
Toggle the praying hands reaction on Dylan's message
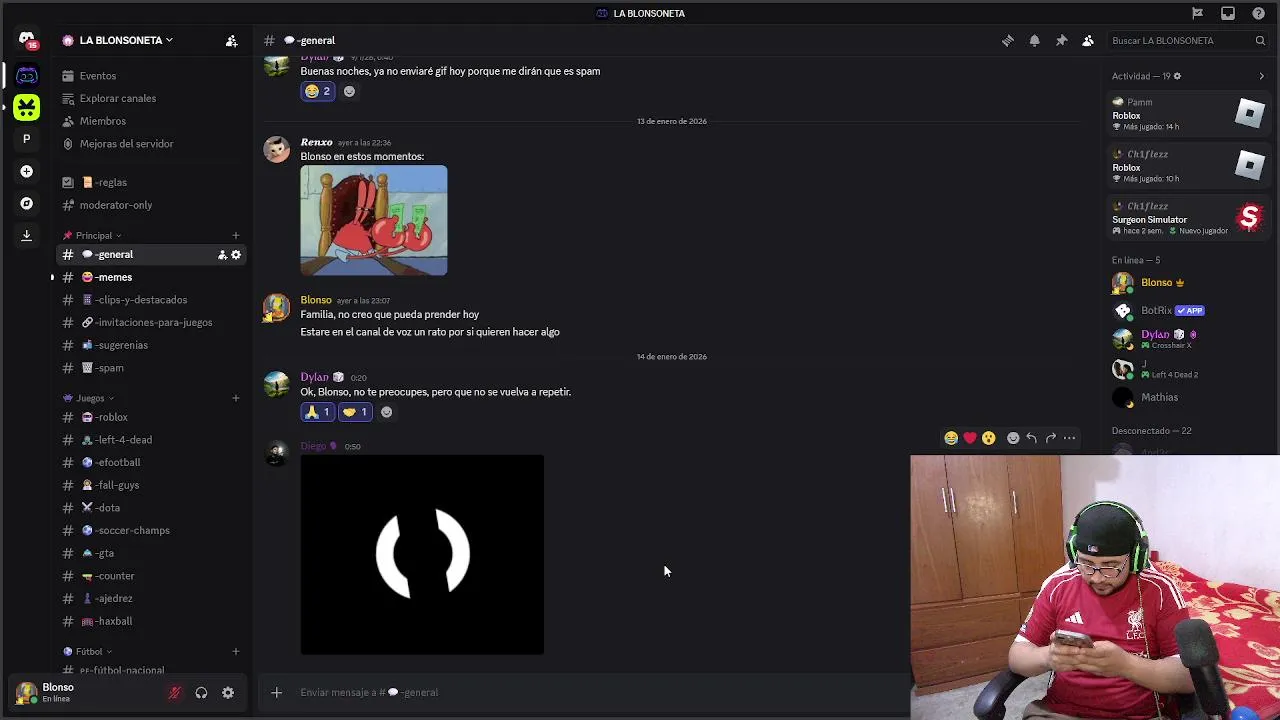pos(318,412)
